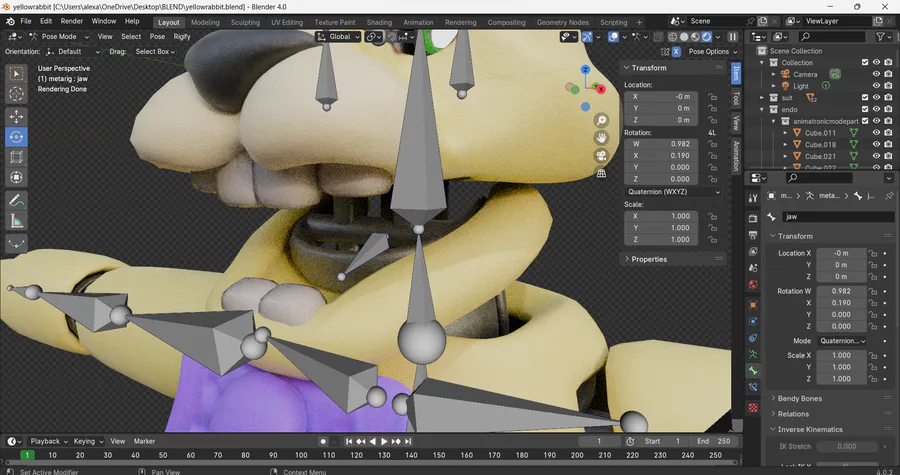Select the Rotate tool in left toolbar

click(x=16, y=137)
